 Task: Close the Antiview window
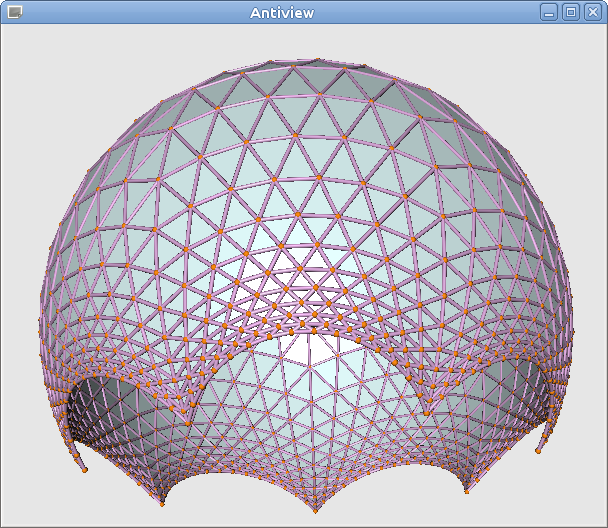coord(593,12)
